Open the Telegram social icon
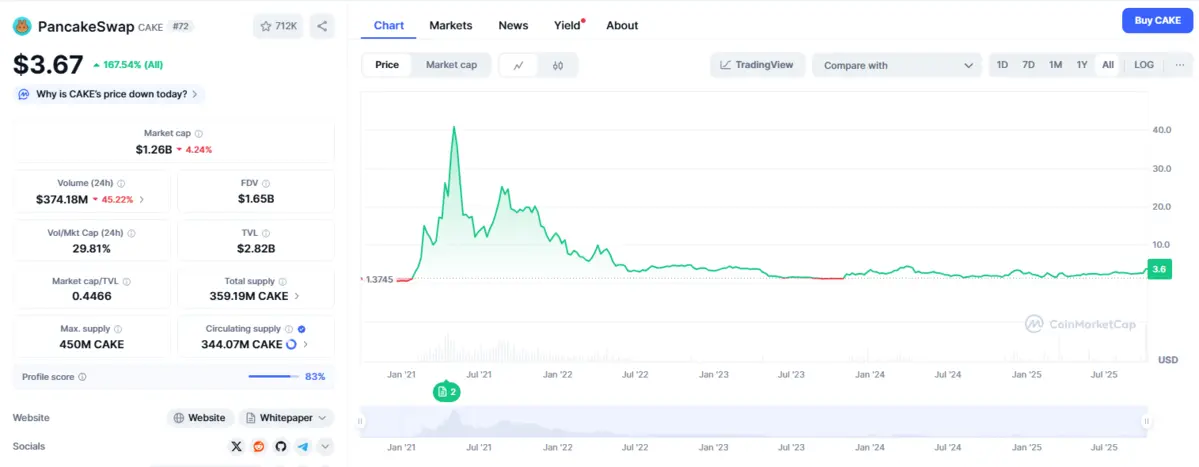This screenshot has width=1199, height=467. click(302, 446)
